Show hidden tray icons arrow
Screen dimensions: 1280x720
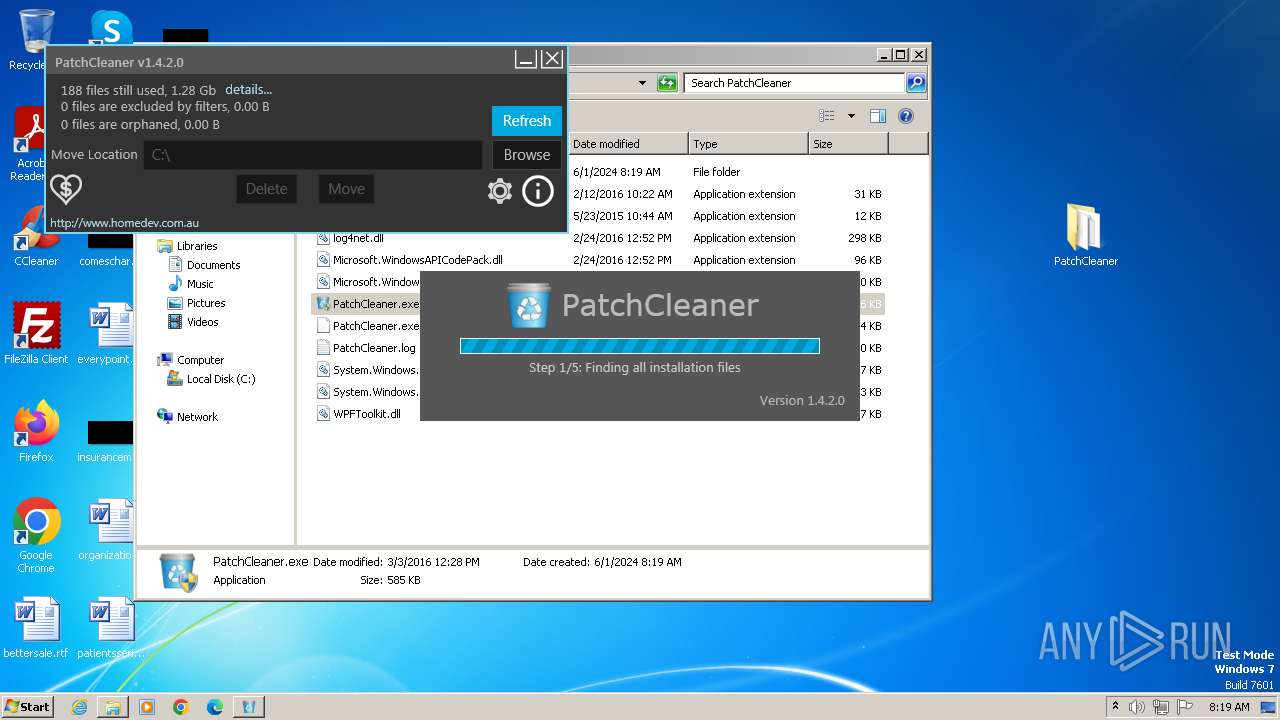tap(1115, 706)
